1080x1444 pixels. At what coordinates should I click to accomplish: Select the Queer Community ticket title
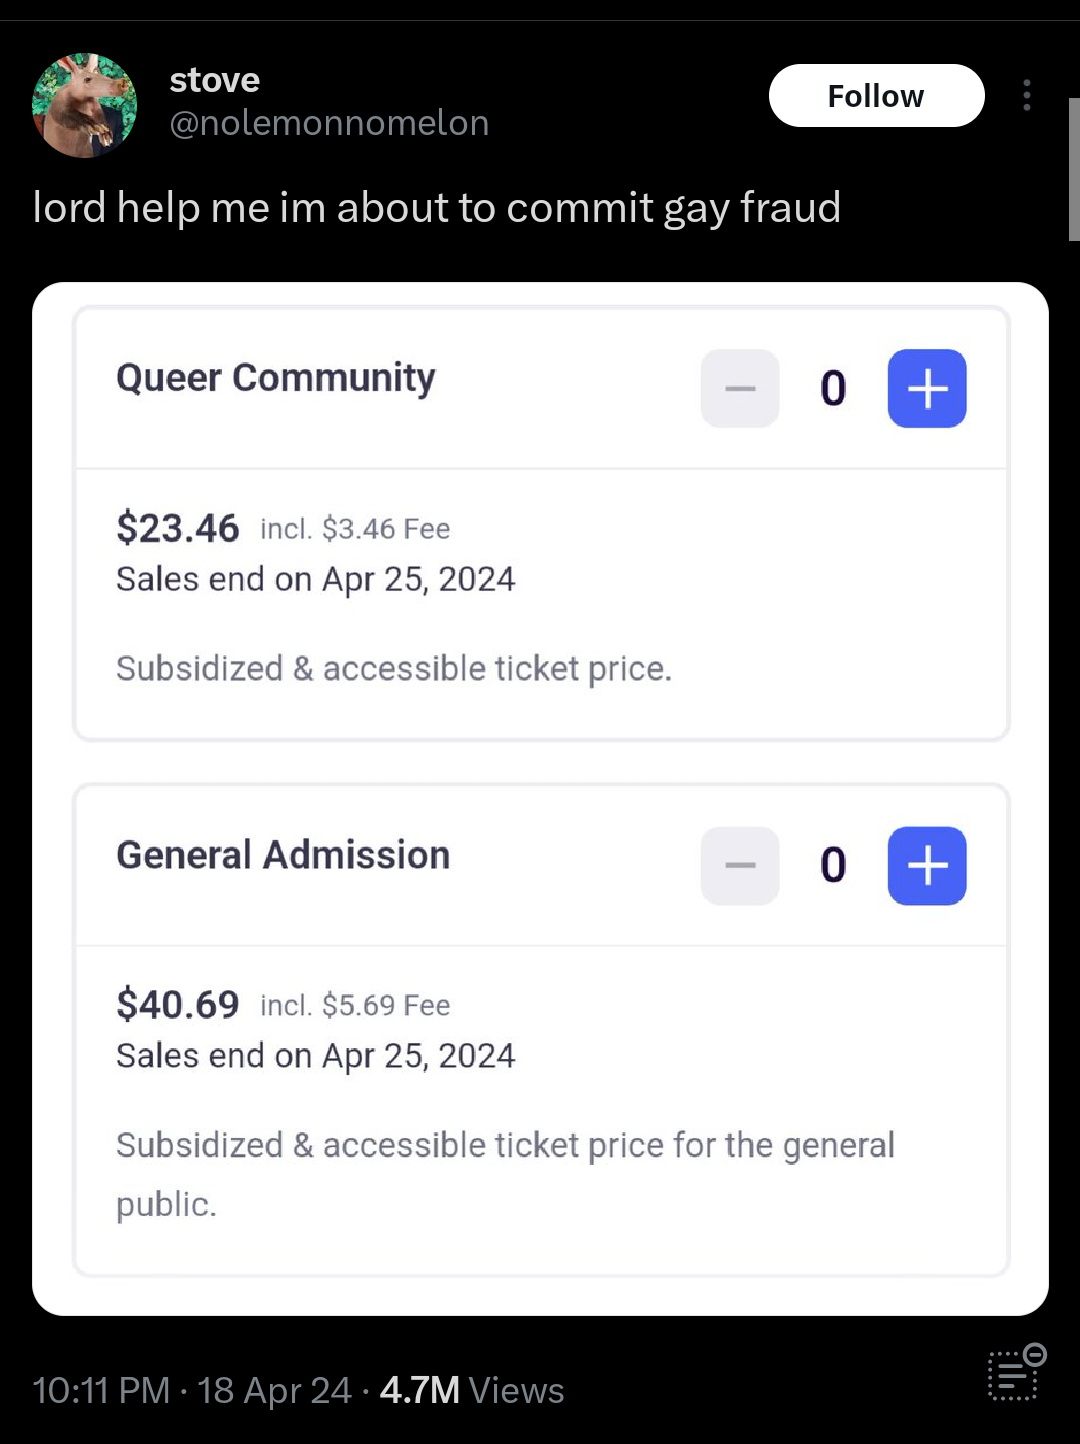click(x=276, y=378)
